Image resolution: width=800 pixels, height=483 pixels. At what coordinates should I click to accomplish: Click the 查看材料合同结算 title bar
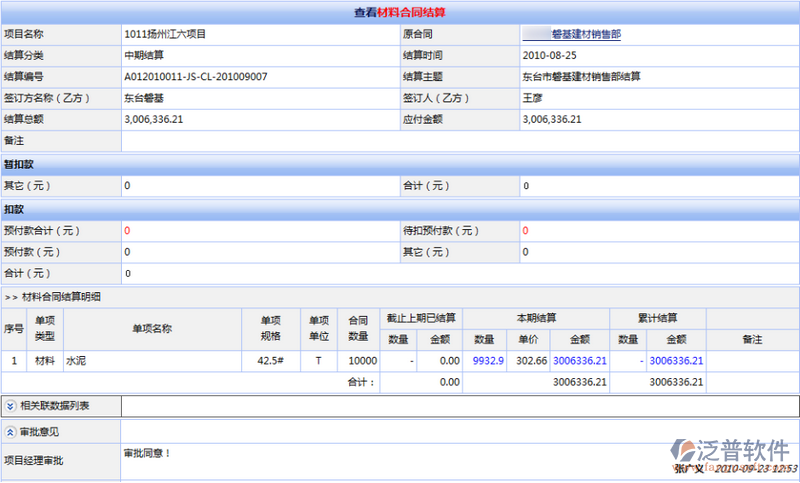(400, 12)
